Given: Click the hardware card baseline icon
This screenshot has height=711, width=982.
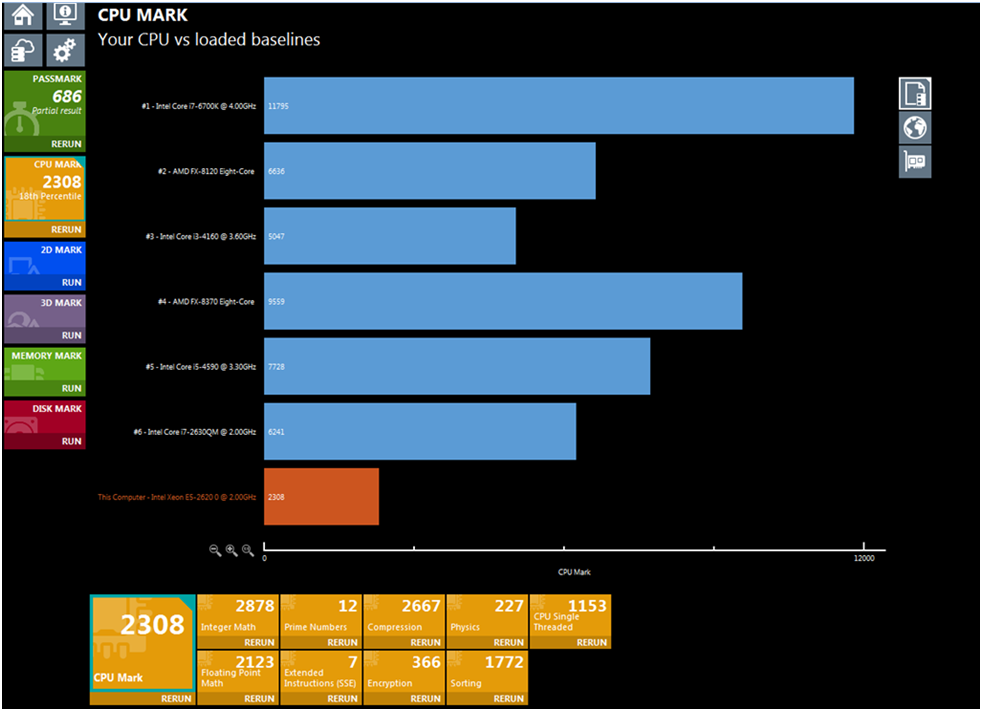Looking at the screenshot, I should coord(915,162).
